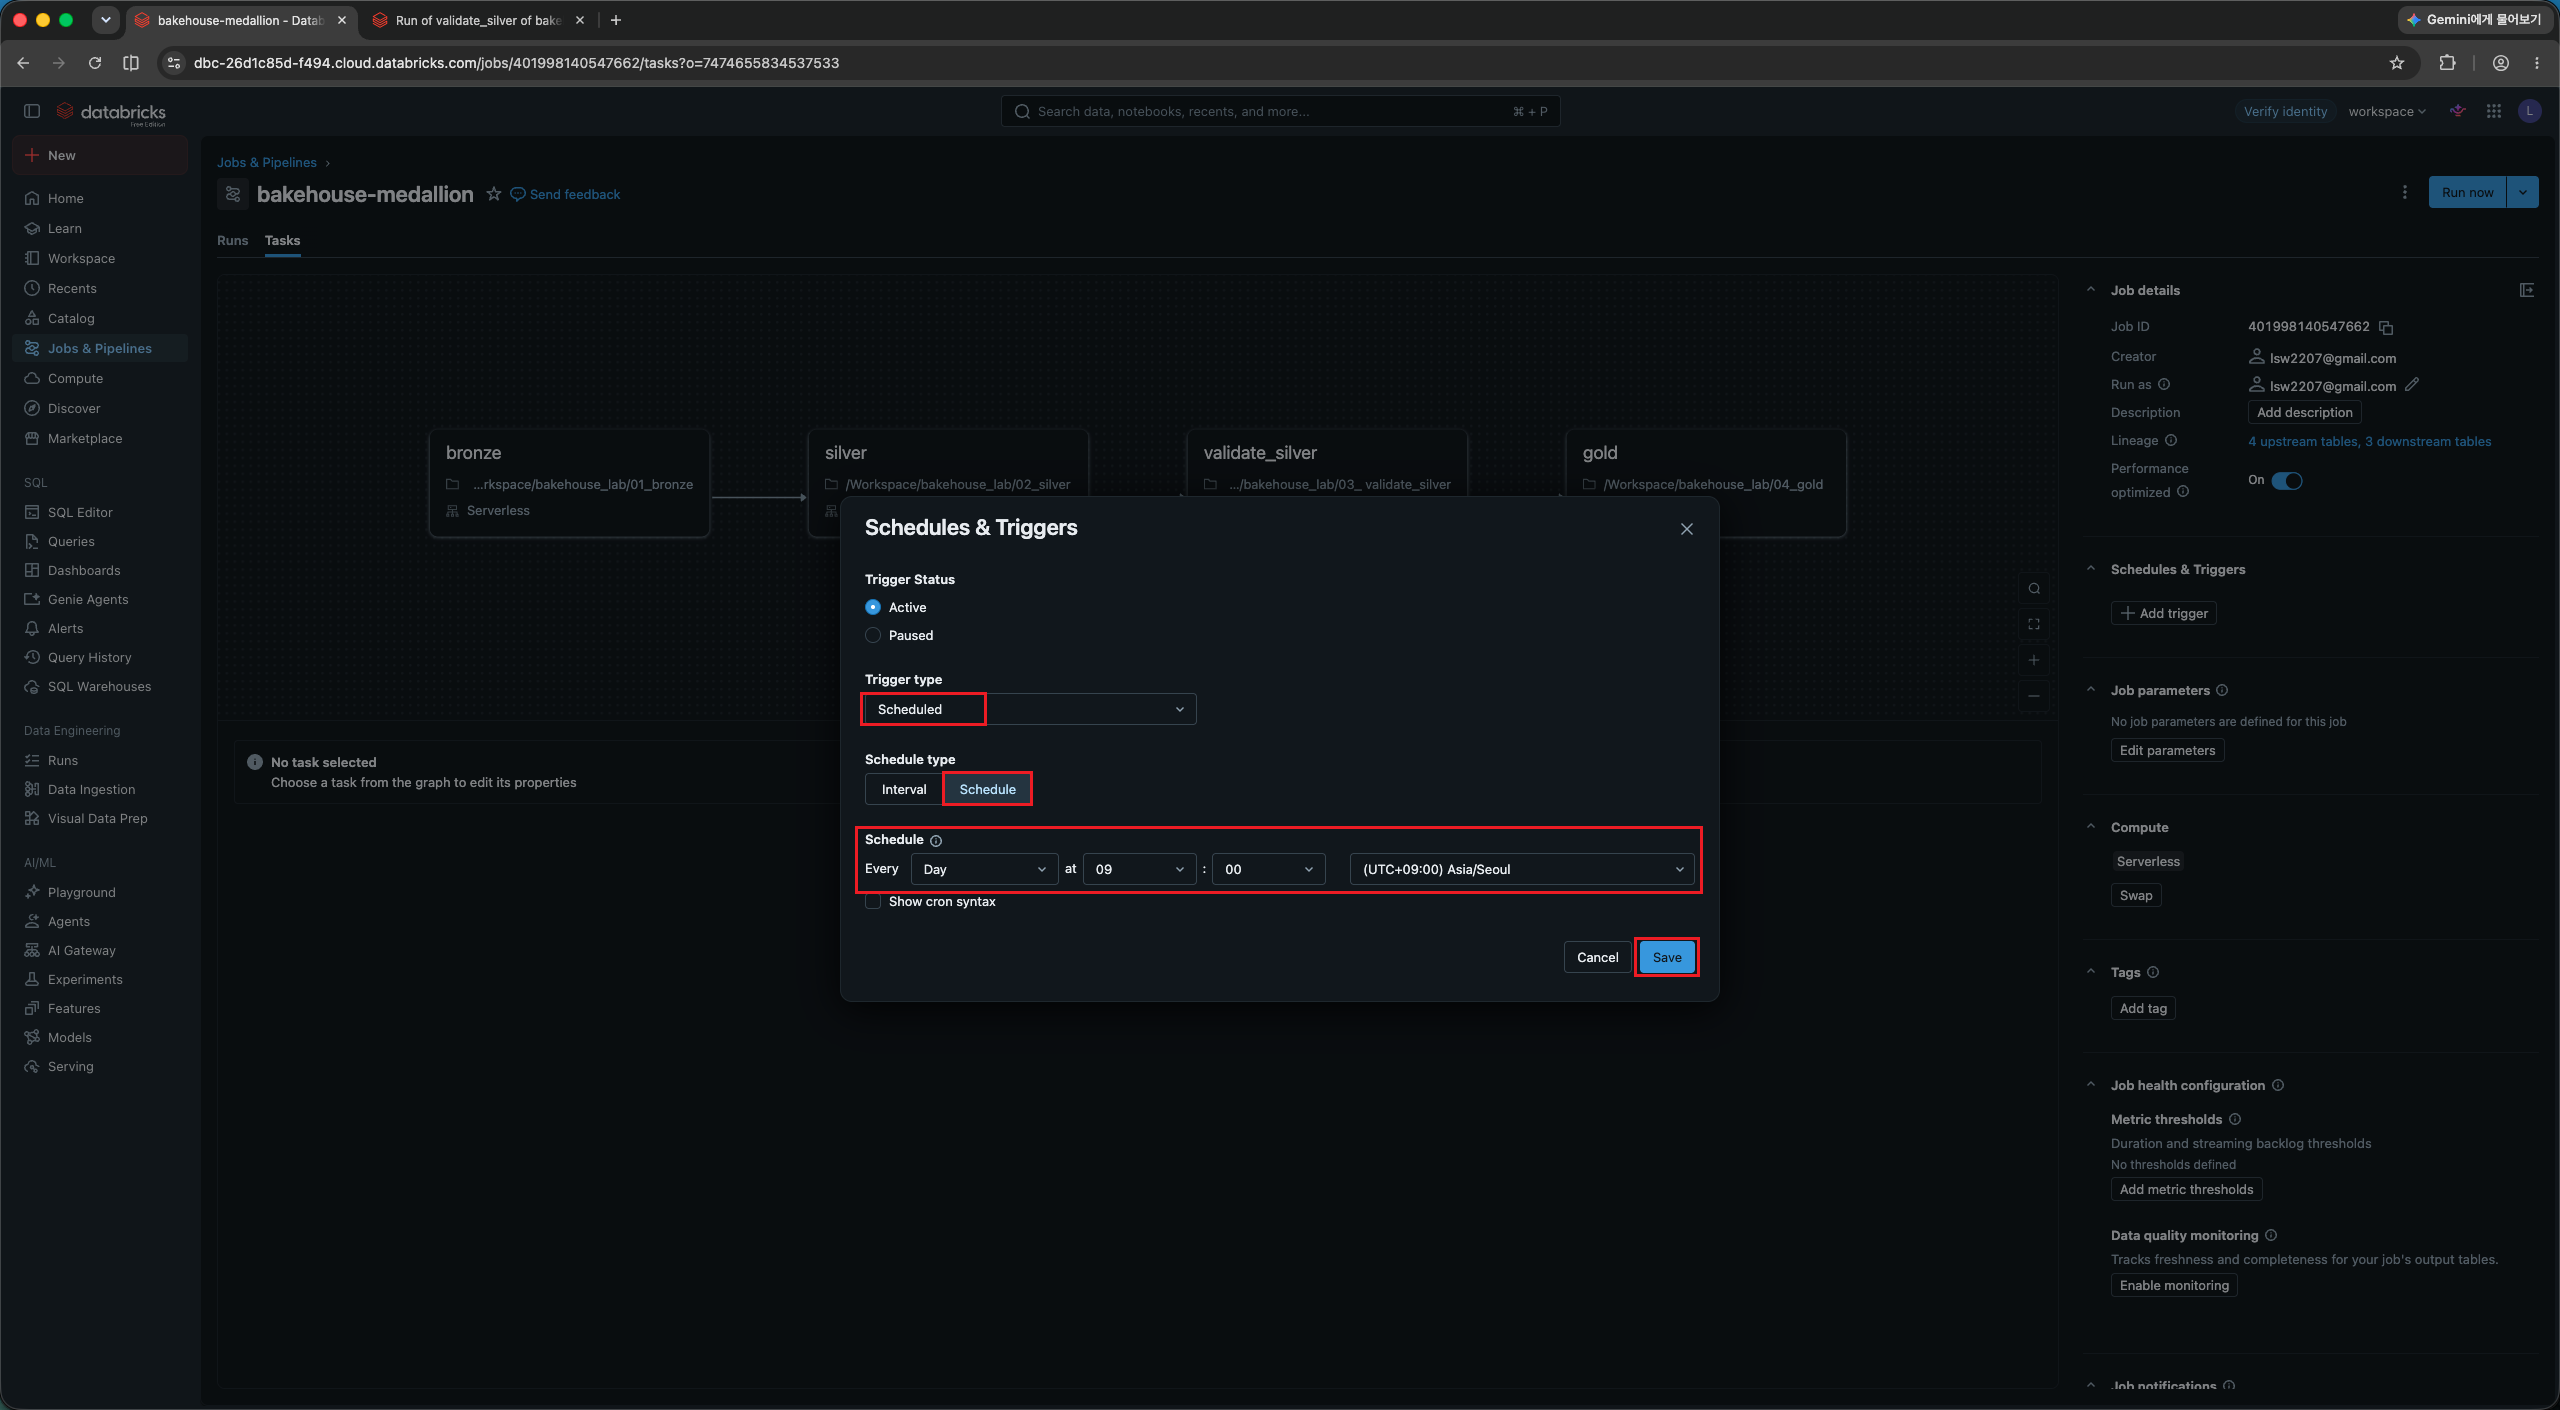Edit the Run as user pencil icon
The width and height of the screenshot is (2560, 1410).
click(2412, 385)
